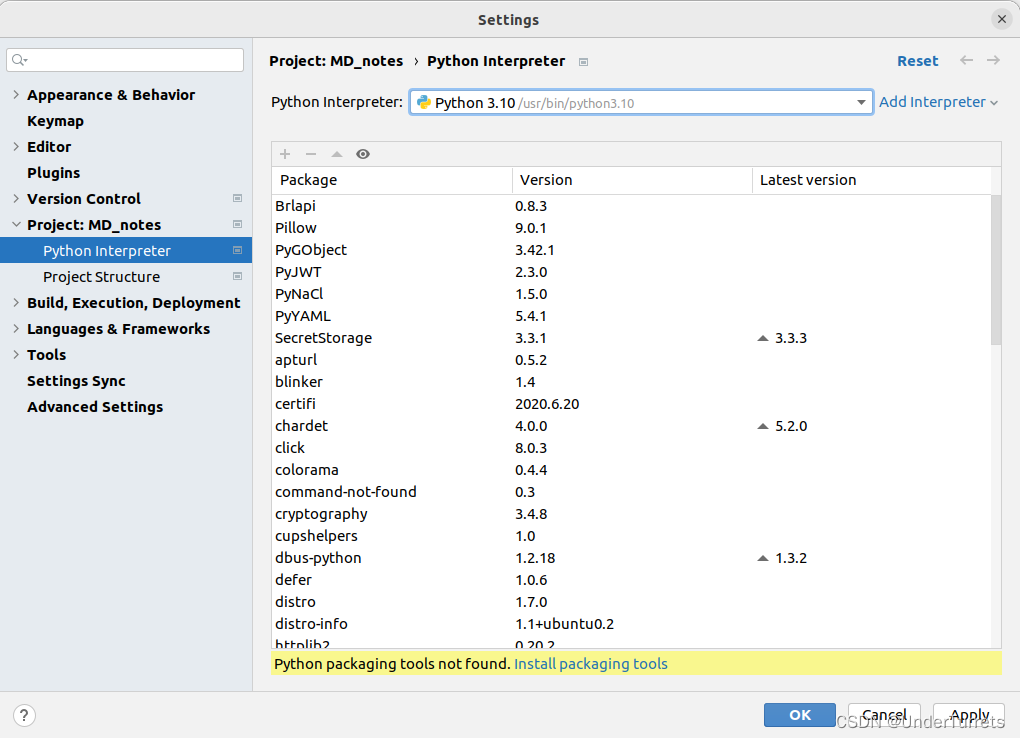The width and height of the screenshot is (1020, 738).
Task: Click the package list vertical scrollbar
Action: point(996,270)
